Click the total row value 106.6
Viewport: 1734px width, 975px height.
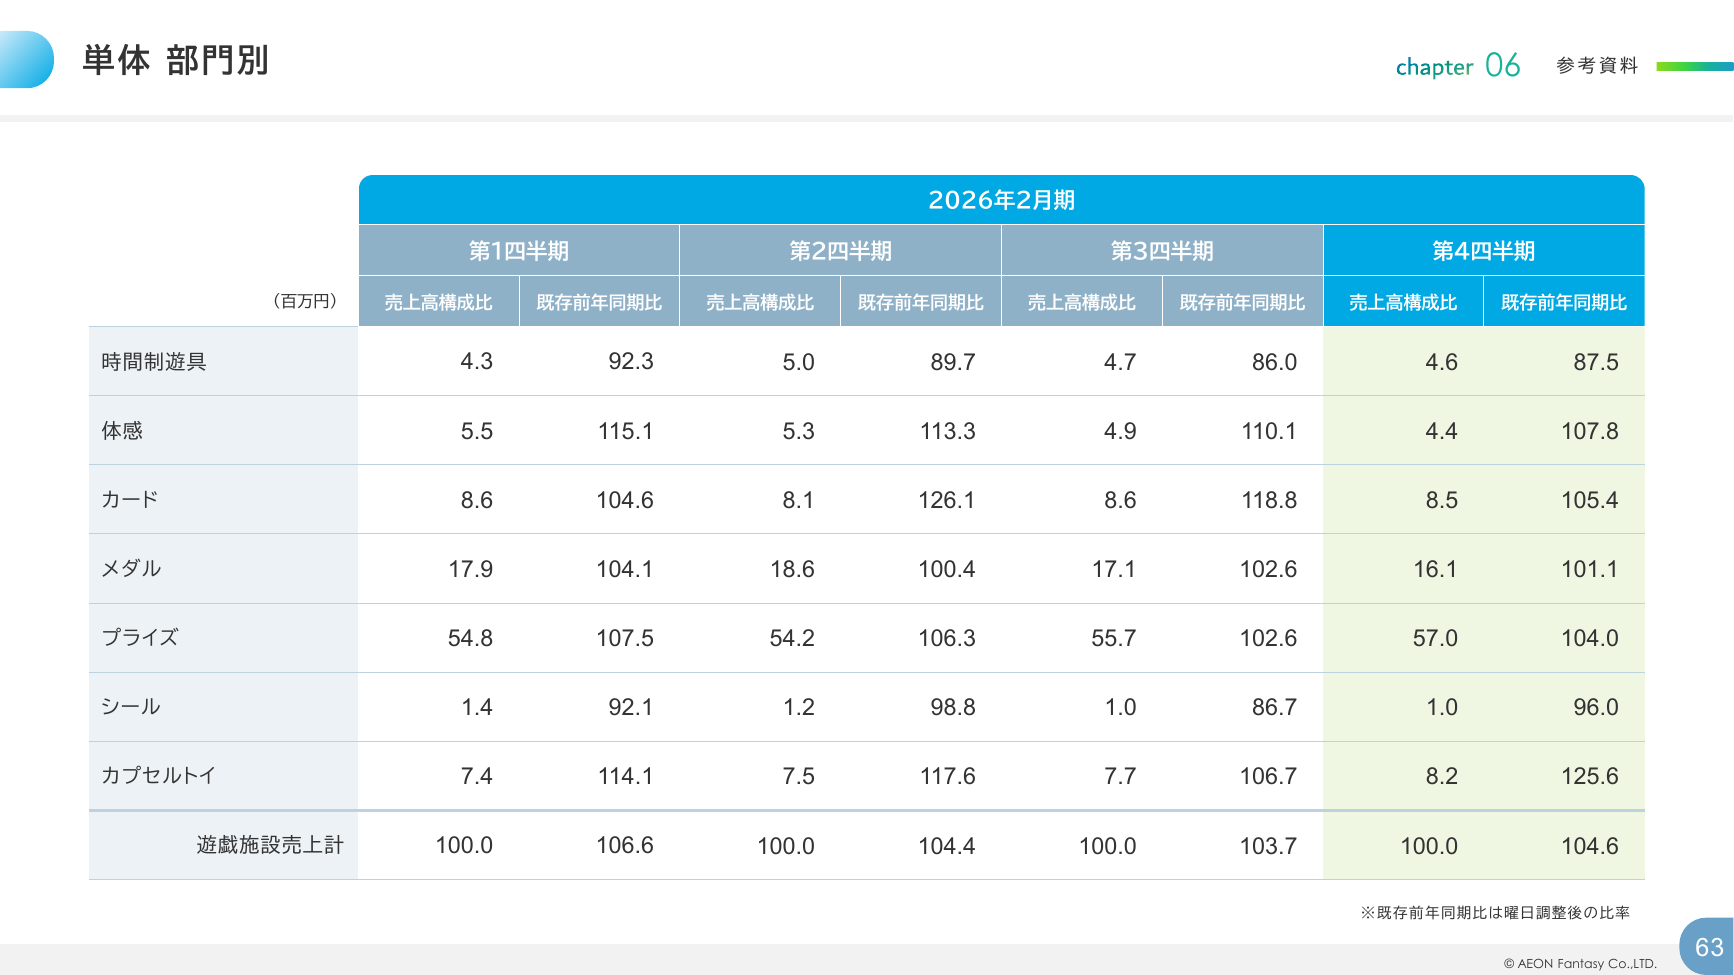pos(625,845)
